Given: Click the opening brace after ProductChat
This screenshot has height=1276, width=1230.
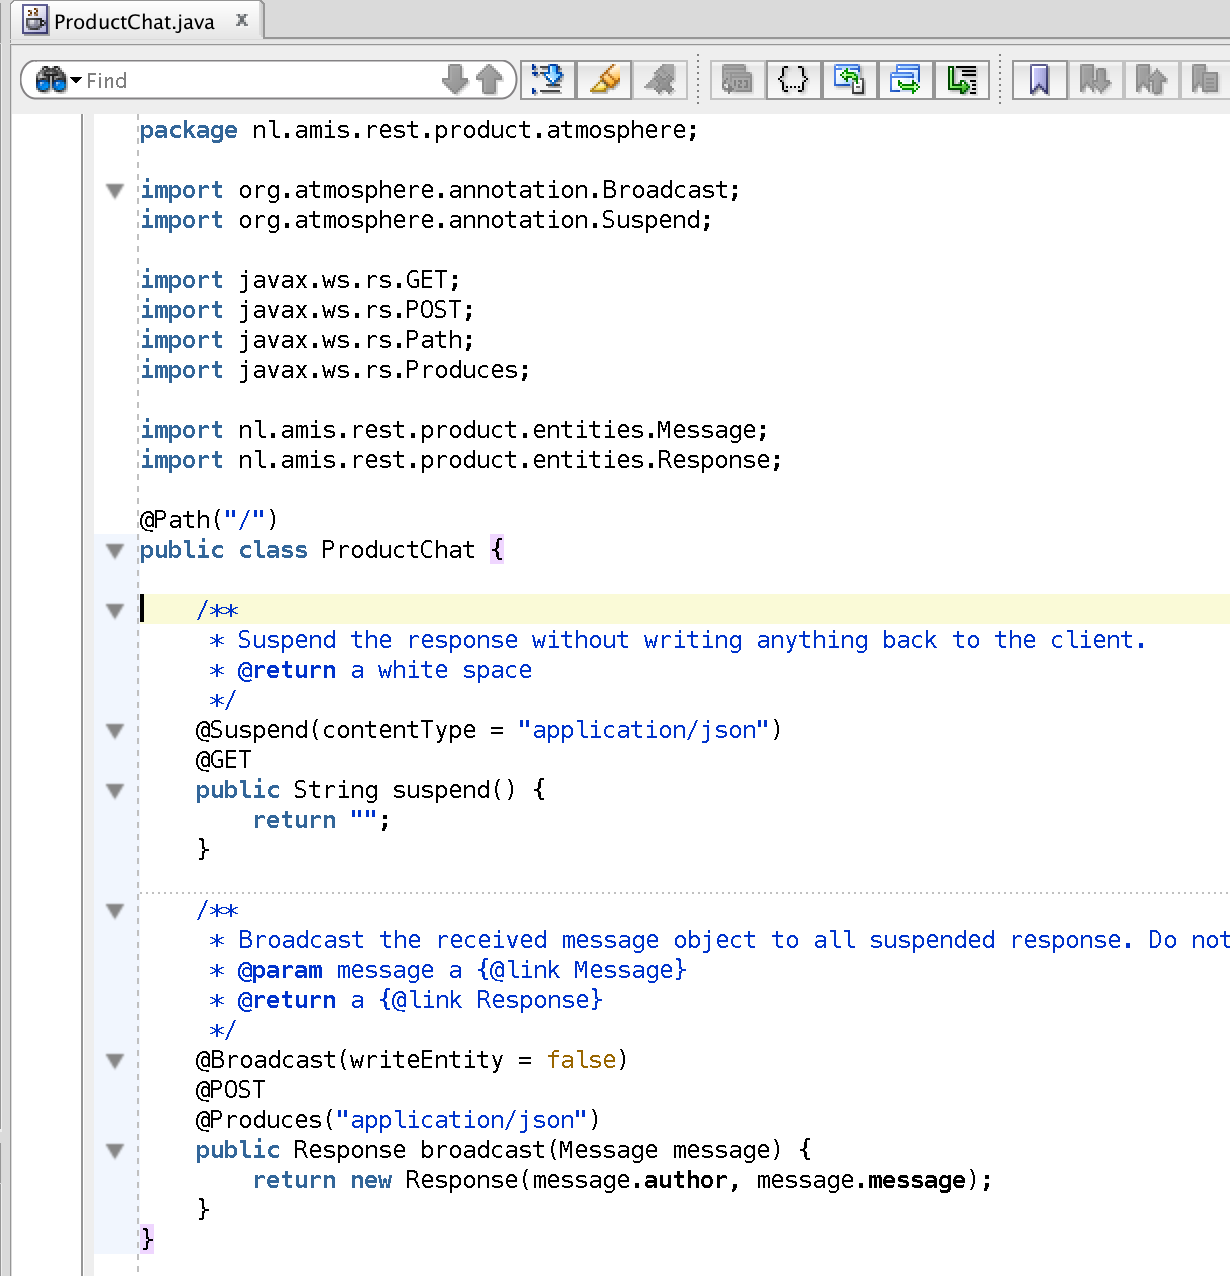Looking at the screenshot, I should point(497,550).
